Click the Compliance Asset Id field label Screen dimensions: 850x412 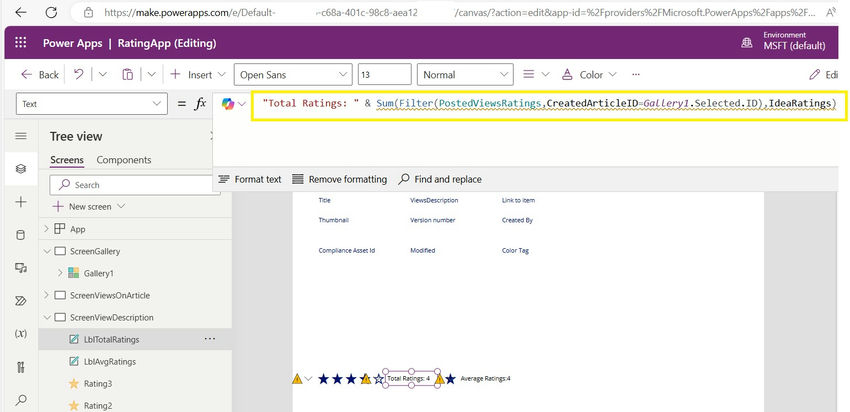pos(346,250)
